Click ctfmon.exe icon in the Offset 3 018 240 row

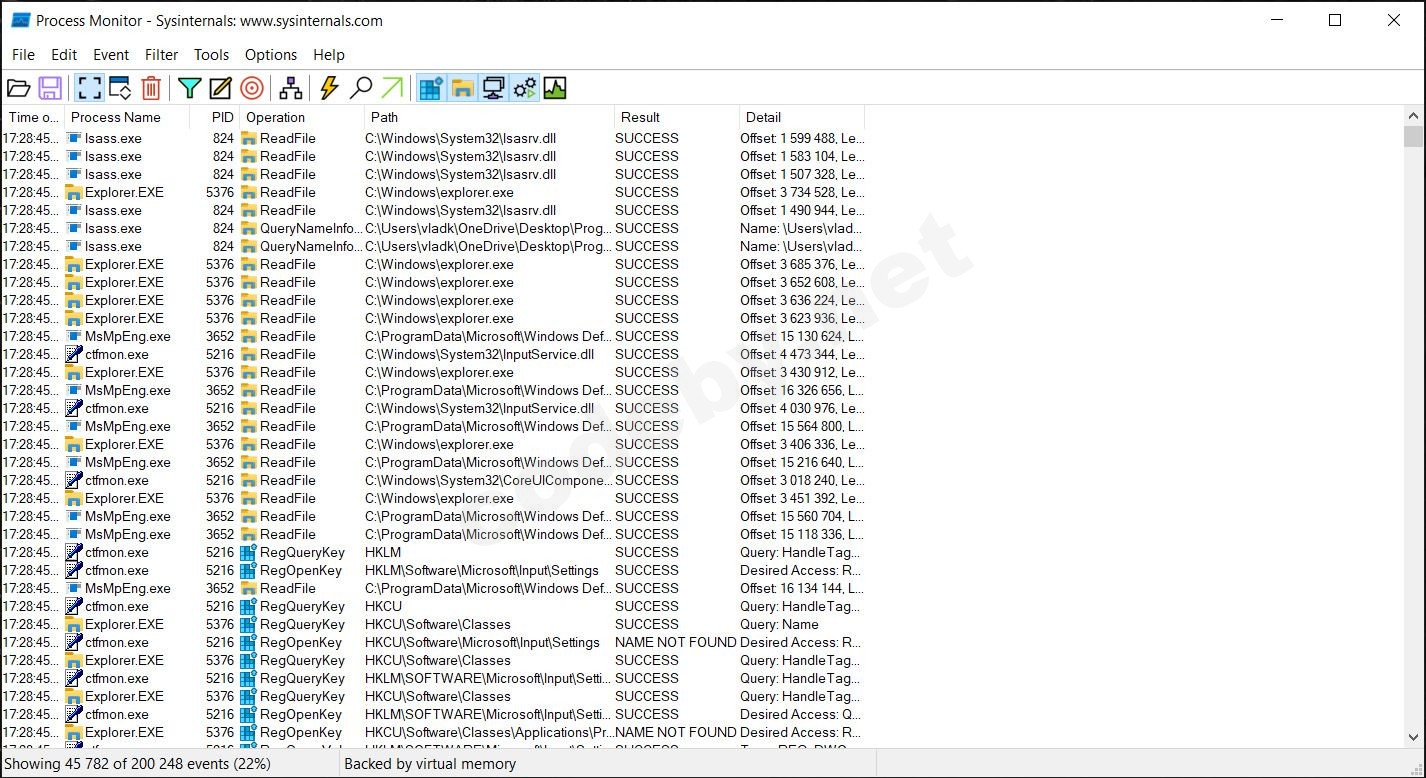pyautogui.click(x=74, y=480)
